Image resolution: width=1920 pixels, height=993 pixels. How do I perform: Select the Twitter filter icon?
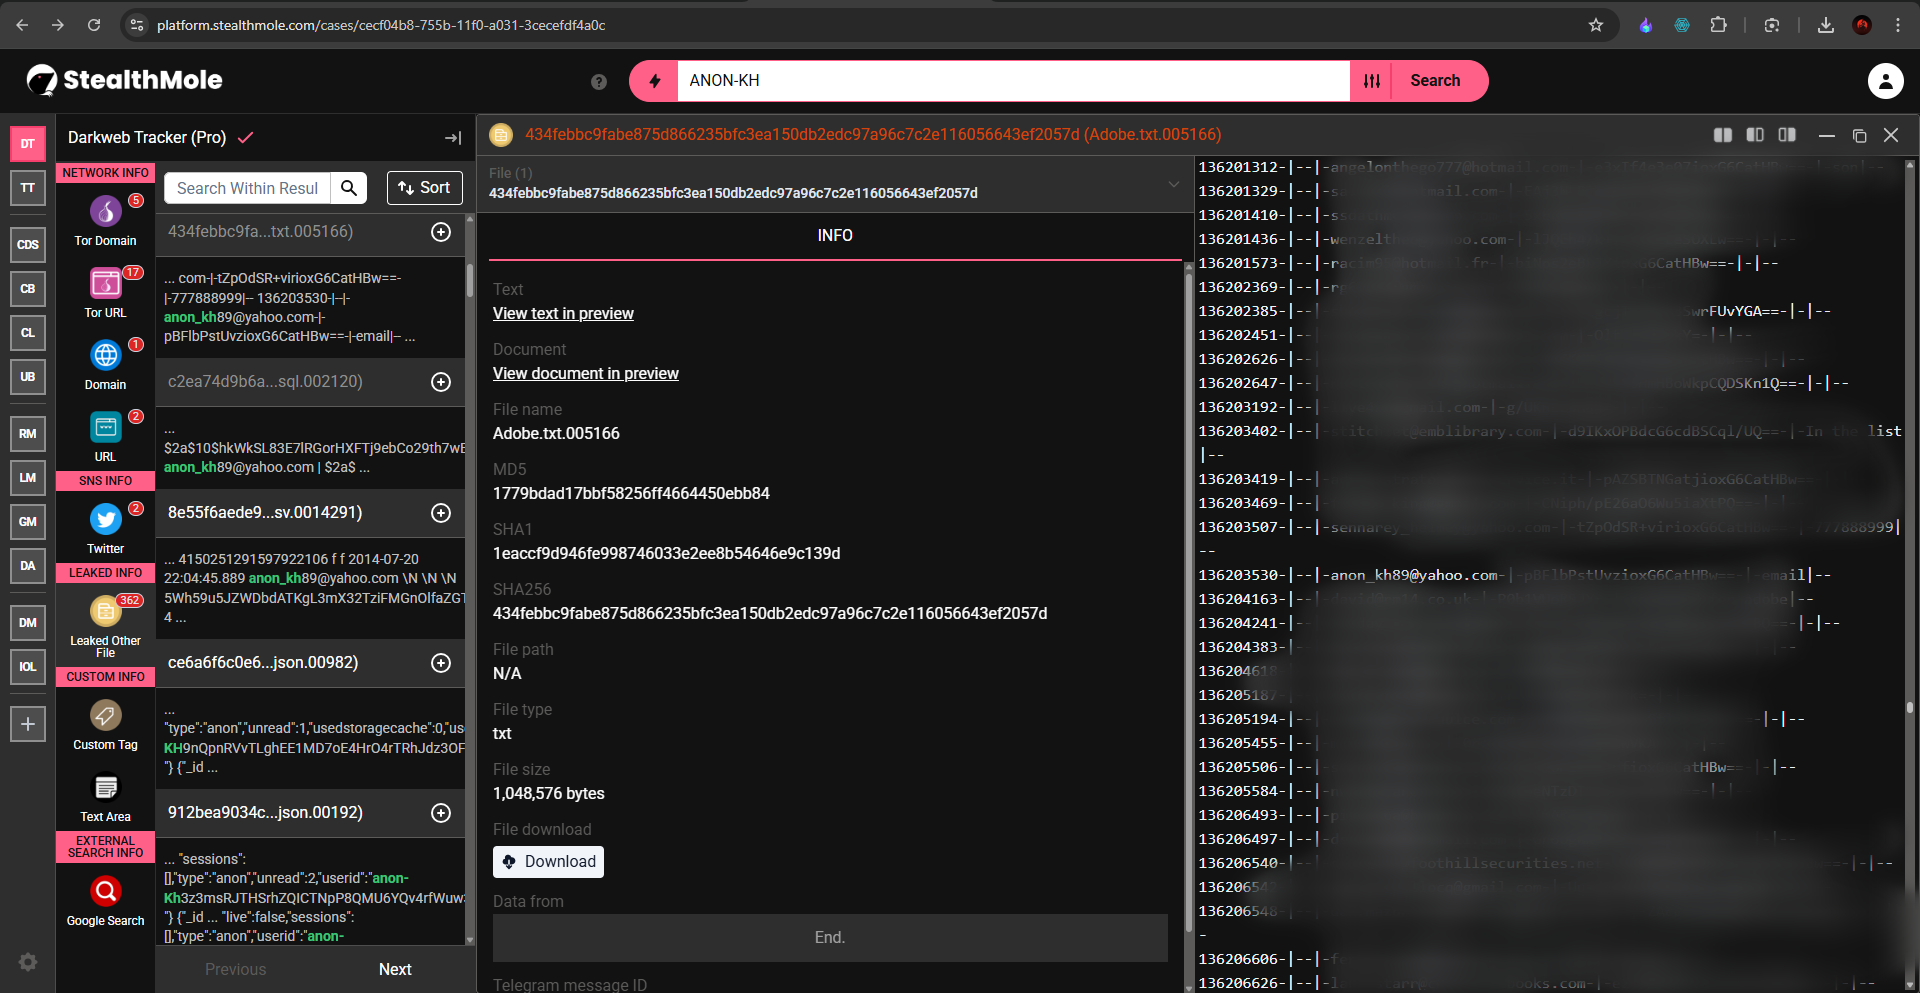[x=106, y=519]
